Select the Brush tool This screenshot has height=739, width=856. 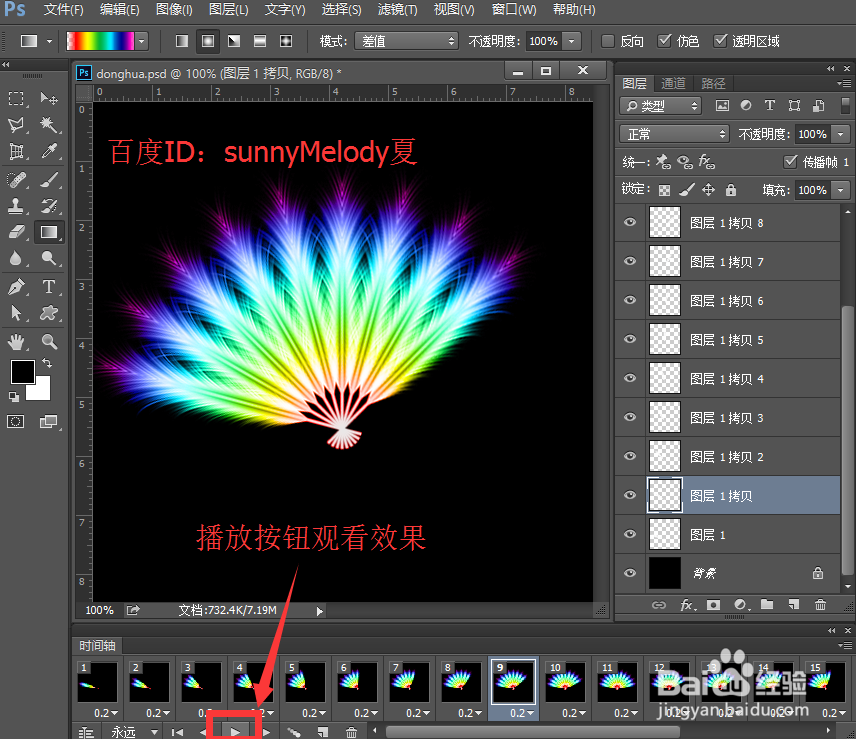[x=49, y=181]
